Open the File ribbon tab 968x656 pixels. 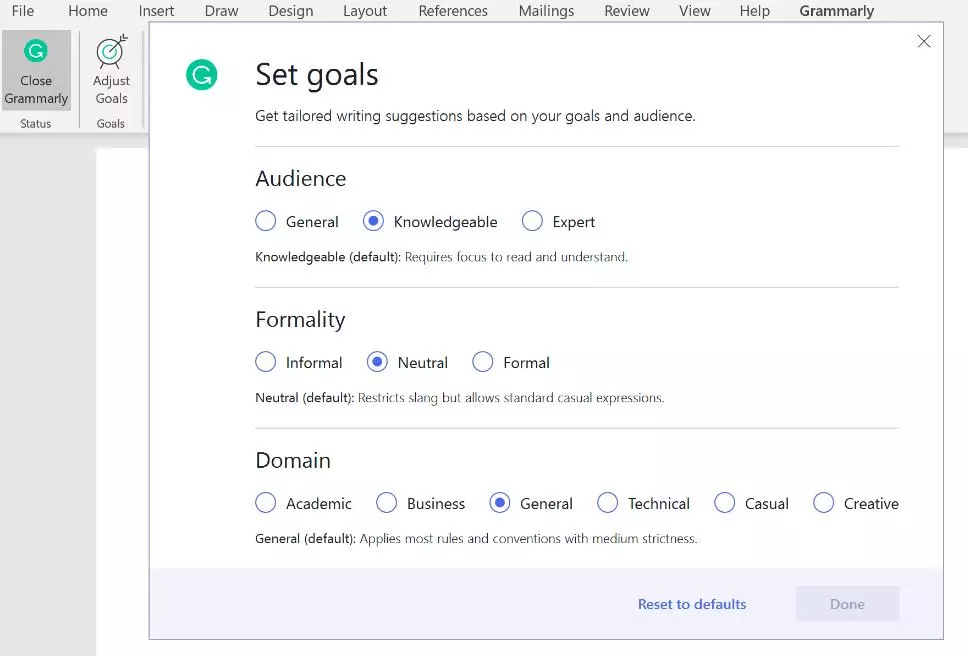pos(23,11)
